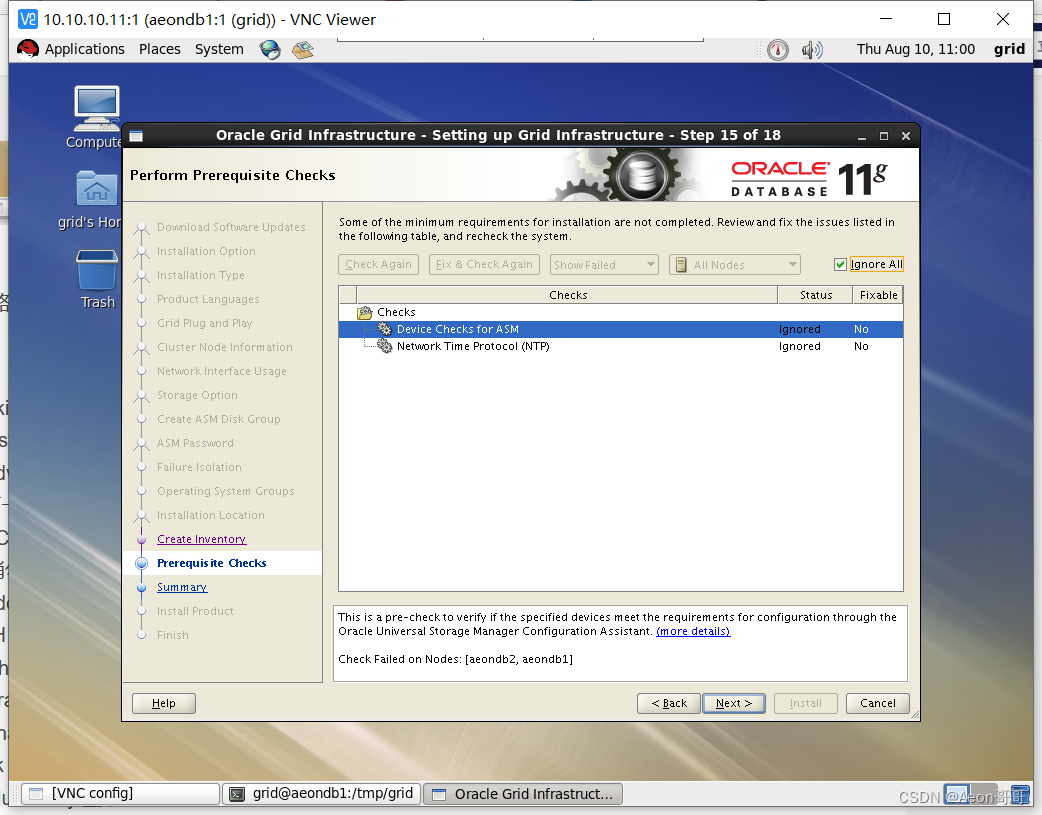Click the Checks folder icon in results table

[x=365, y=312]
